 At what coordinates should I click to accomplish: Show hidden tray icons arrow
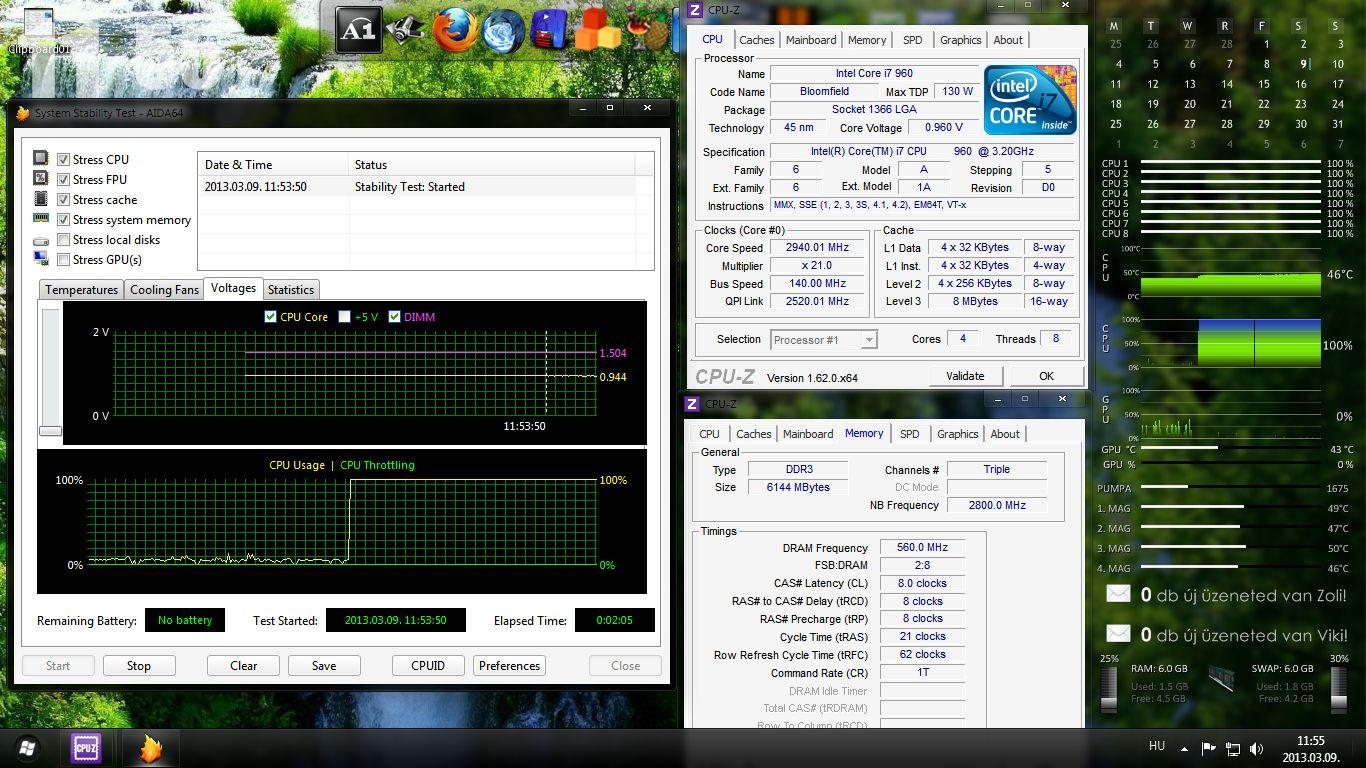pos(1185,748)
